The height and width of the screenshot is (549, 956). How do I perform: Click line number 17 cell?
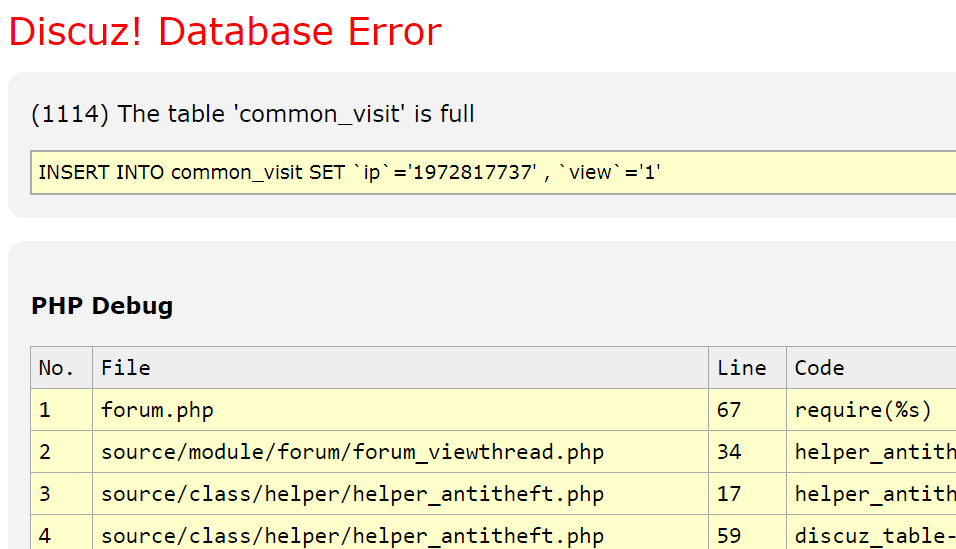[747, 494]
